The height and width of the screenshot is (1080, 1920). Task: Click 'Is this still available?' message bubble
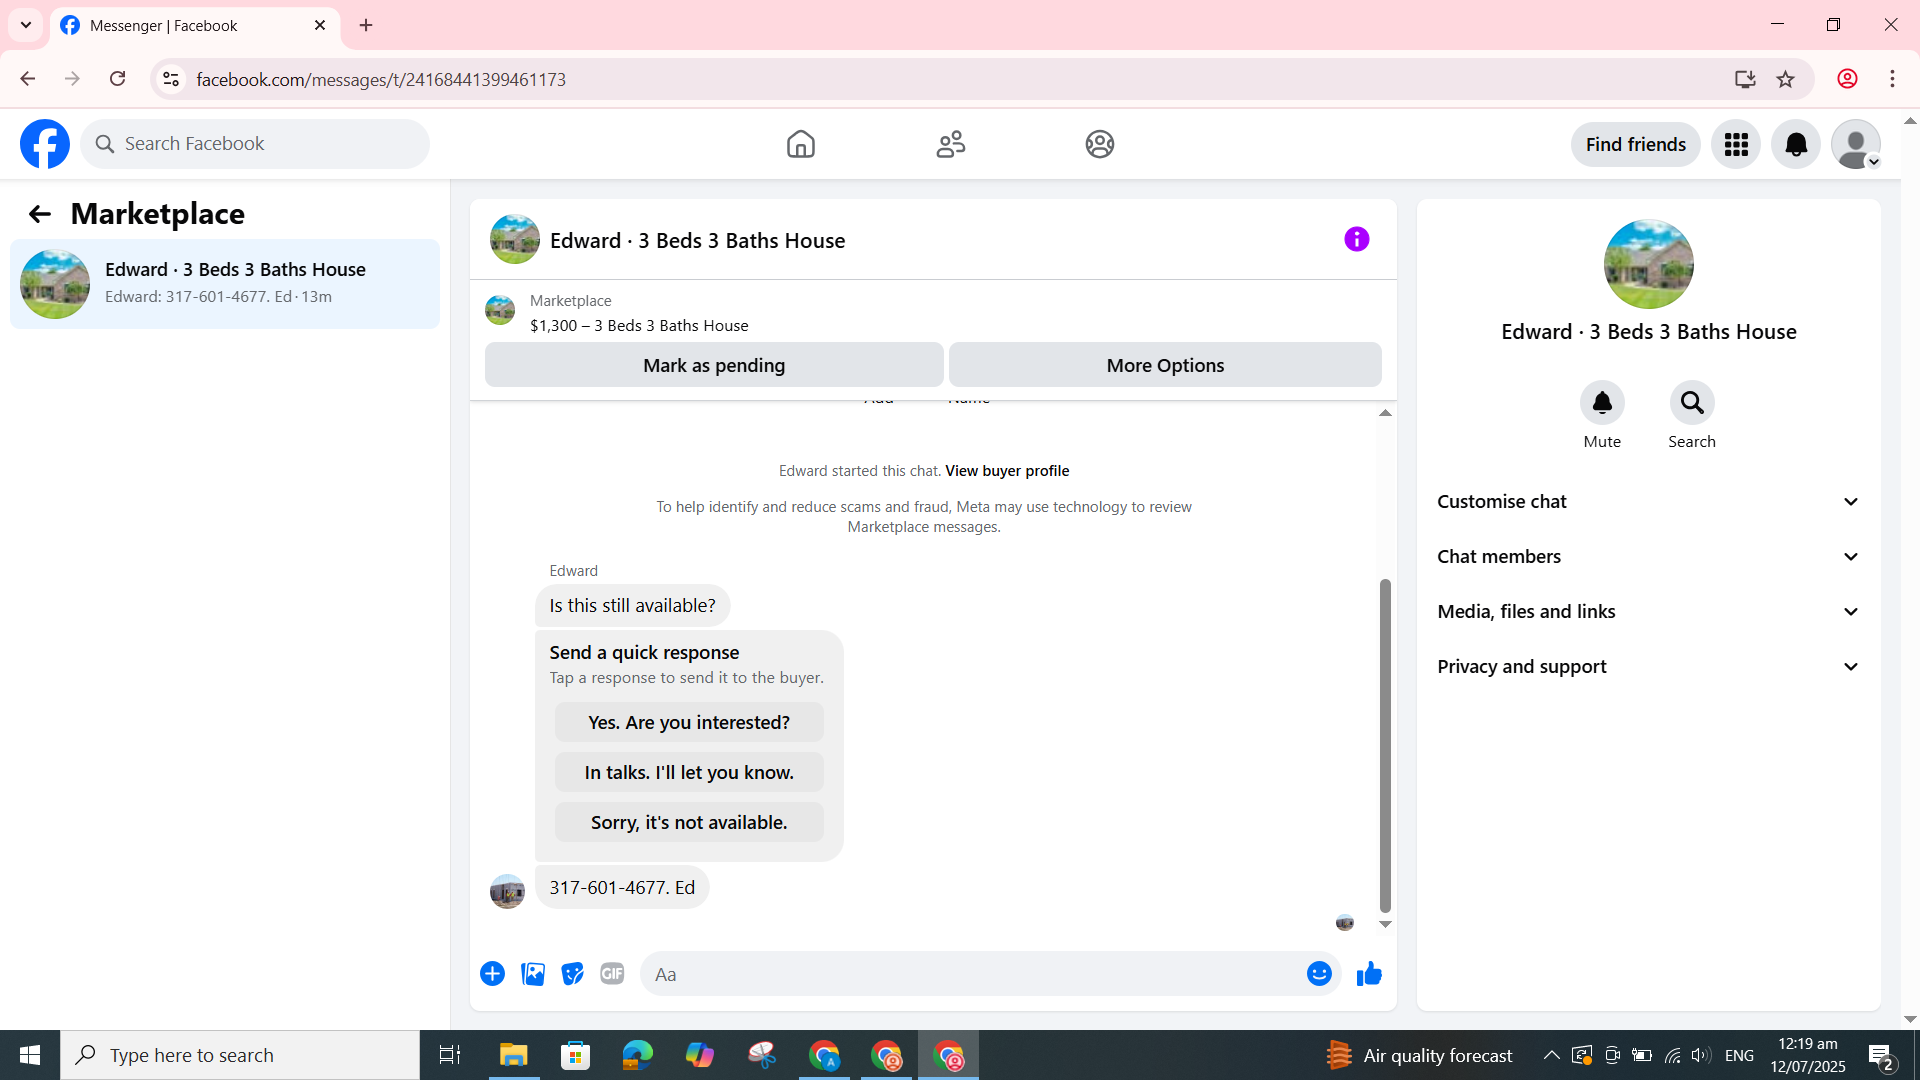pos(632,606)
